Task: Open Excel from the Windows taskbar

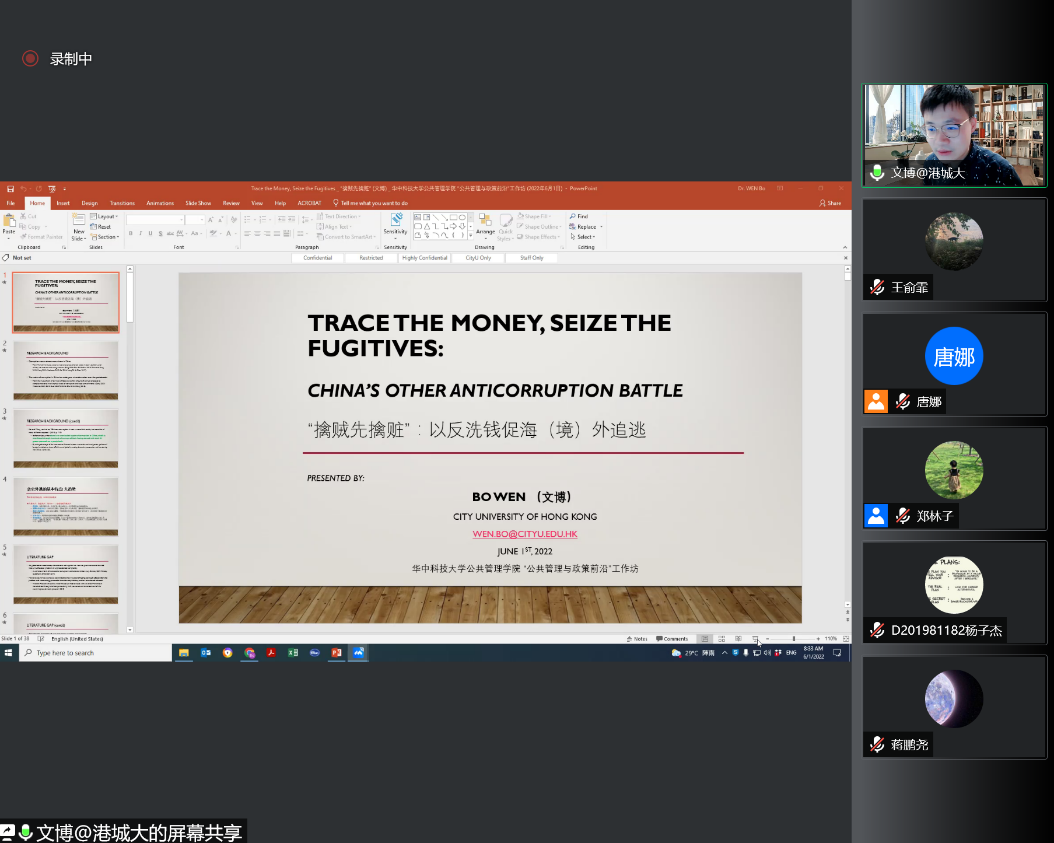Action: tap(293, 652)
